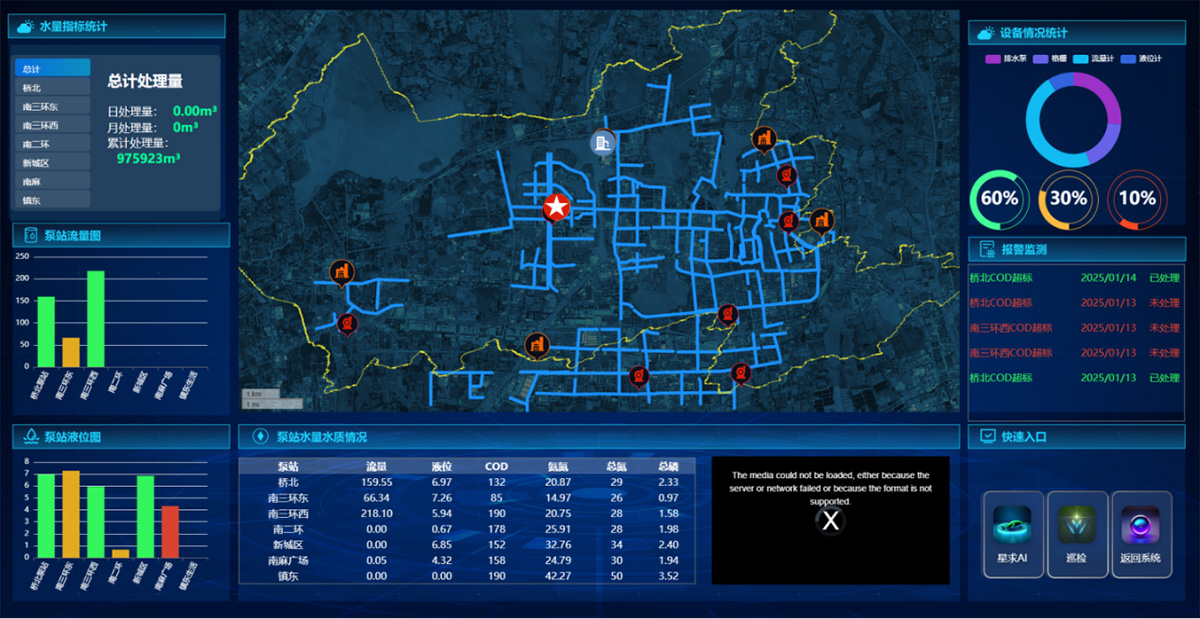The image size is (1200, 619).
Task: Click the tank icon beside 泵站流量图
Action: coord(29,236)
